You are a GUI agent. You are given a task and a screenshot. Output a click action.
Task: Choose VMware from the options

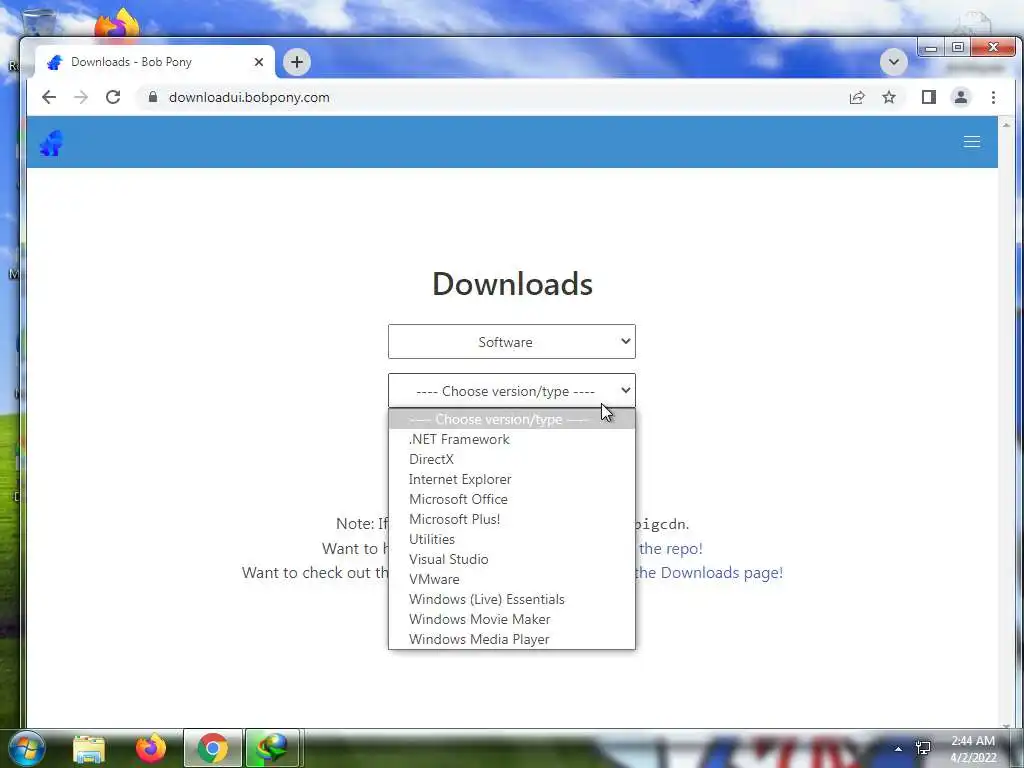click(511, 579)
